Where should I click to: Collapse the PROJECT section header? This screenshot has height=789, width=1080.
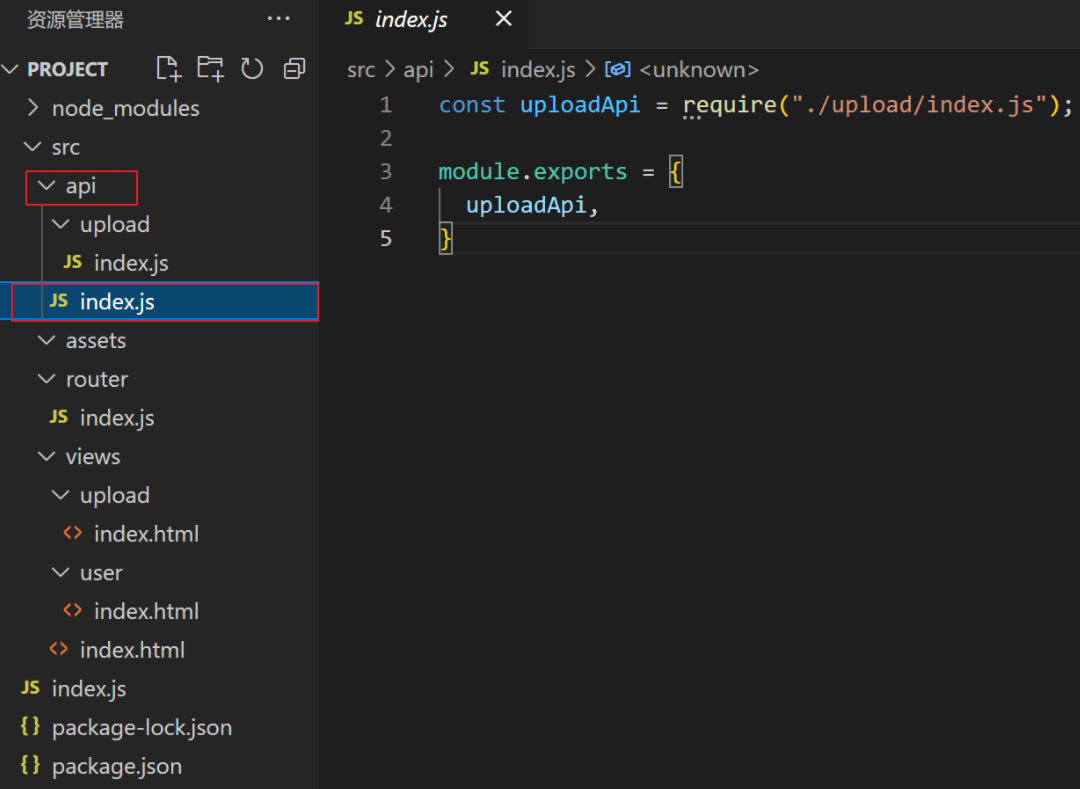pyautogui.click(x=68, y=69)
